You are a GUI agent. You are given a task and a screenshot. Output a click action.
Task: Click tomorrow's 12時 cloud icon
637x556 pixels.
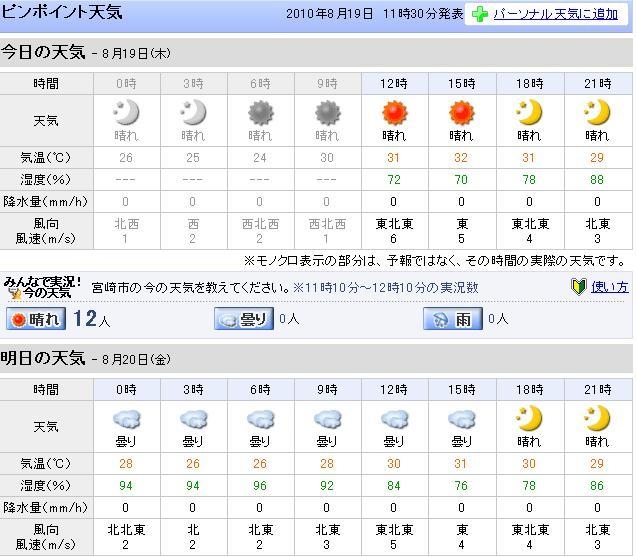[394, 418]
